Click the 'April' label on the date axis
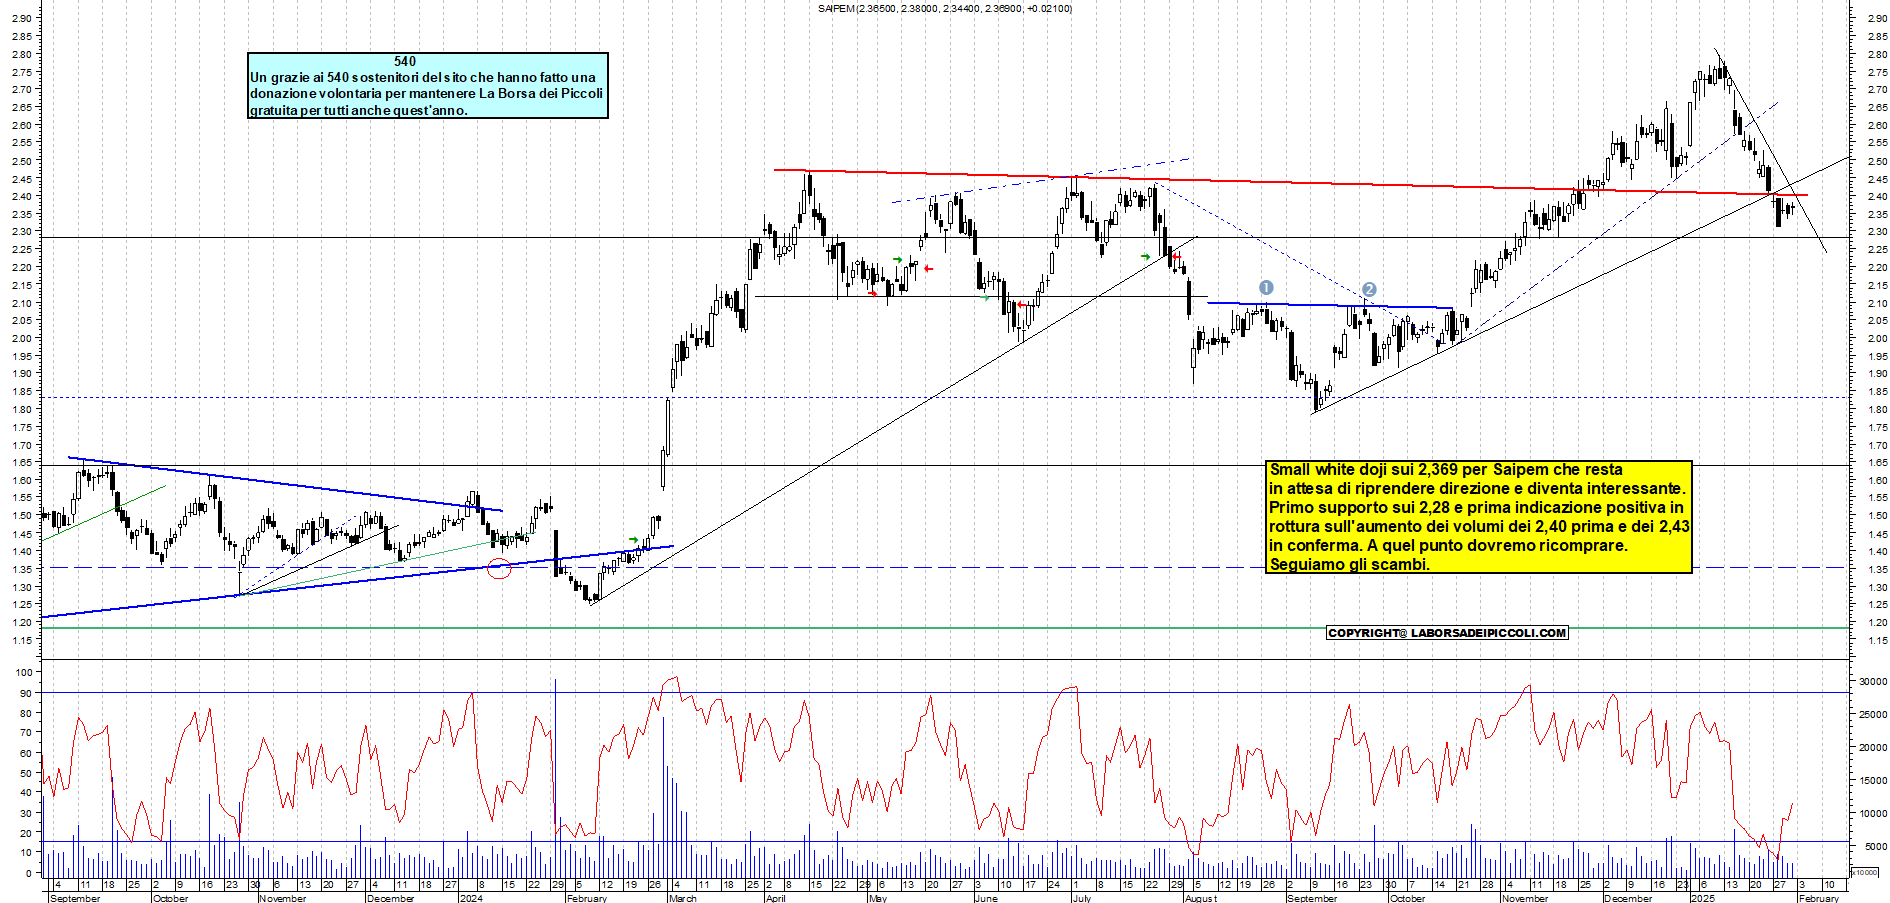 [x=775, y=898]
